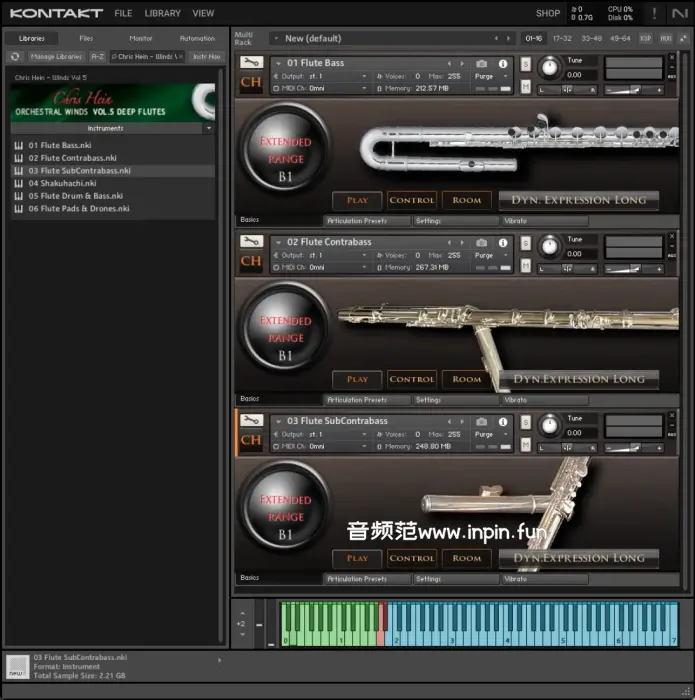Viewport: 695px width, 700px height.
Task: Click Manage Libraries button
Action: [57, 57]
